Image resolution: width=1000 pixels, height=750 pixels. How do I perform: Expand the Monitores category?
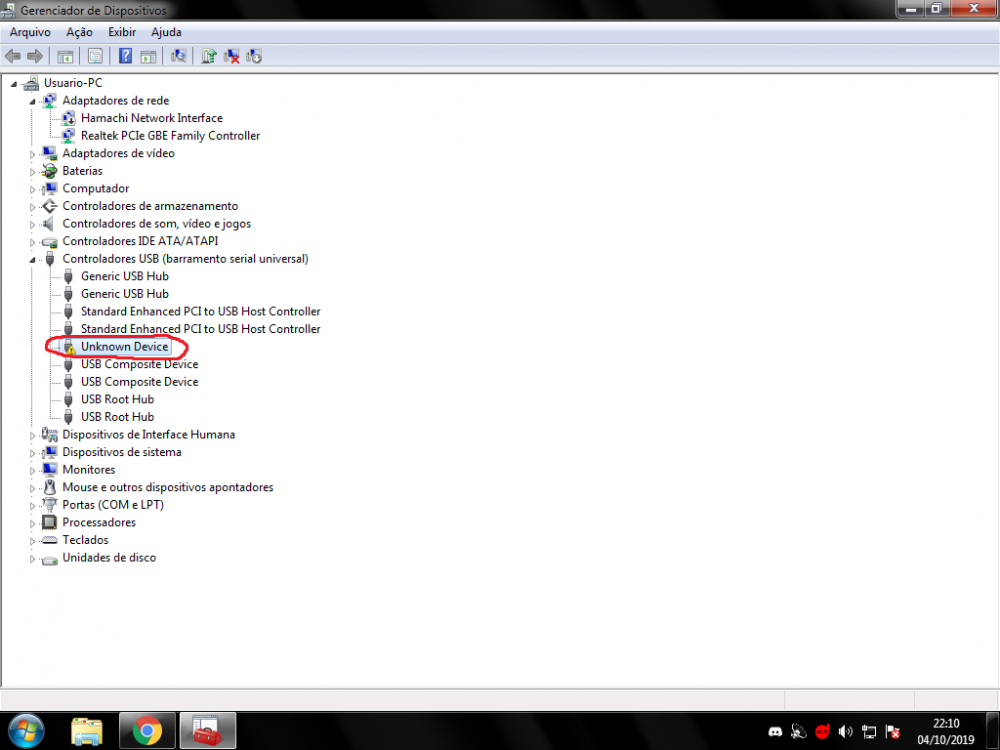pyautogui.click(x=33, y=471)
